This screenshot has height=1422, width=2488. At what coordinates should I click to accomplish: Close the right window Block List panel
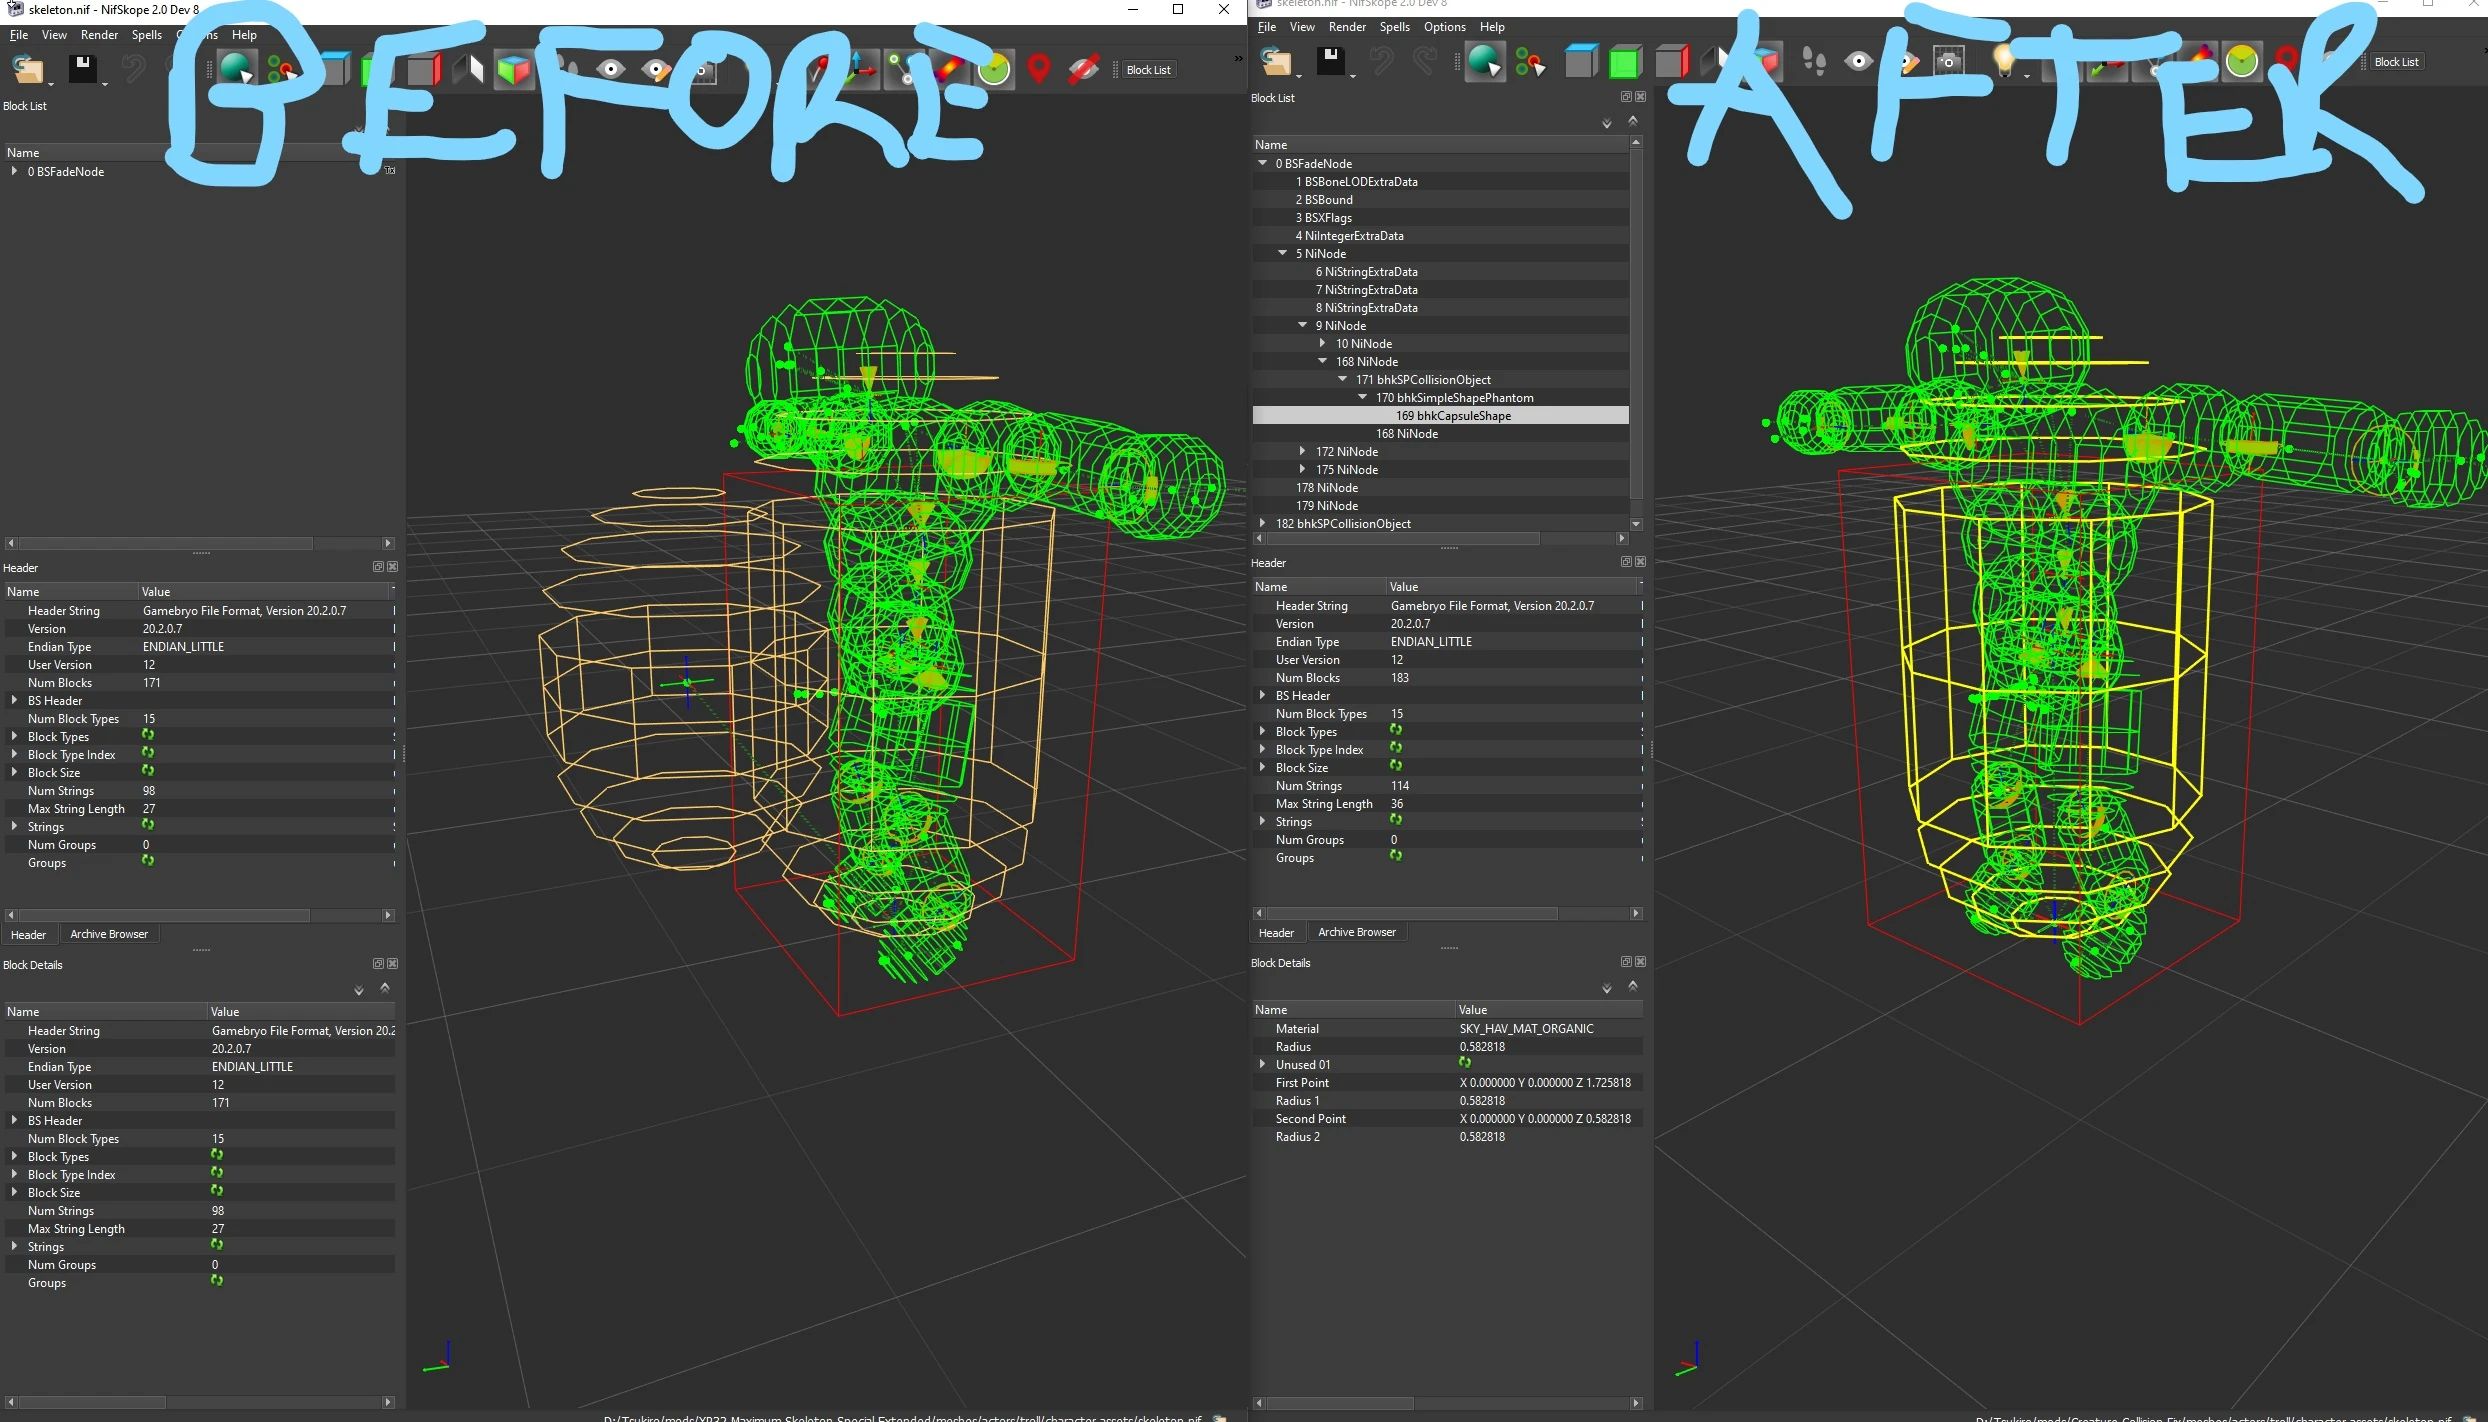click(x=1640, y=97)
